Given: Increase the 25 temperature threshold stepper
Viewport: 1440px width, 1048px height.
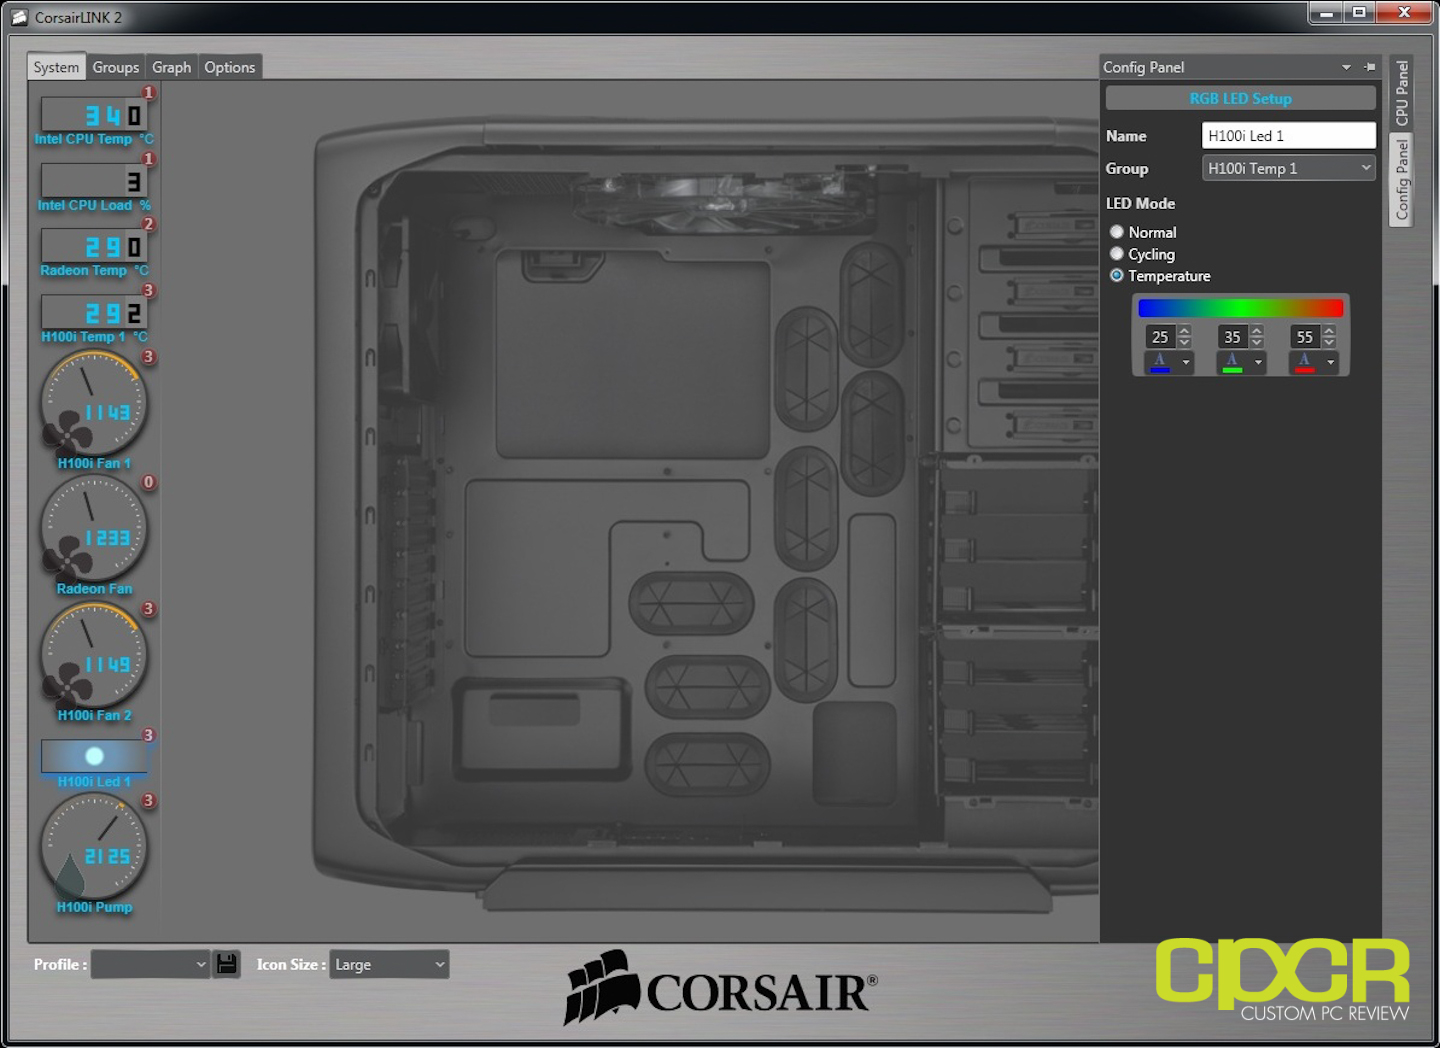Looking at the screenshot, I should pyautogui.click(x=1185, y=331).
